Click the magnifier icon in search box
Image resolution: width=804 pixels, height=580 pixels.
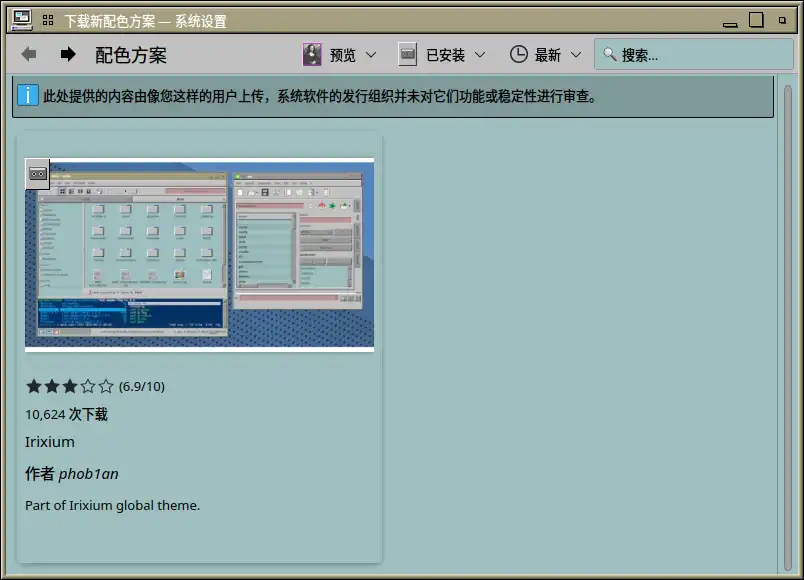point(609,55)
